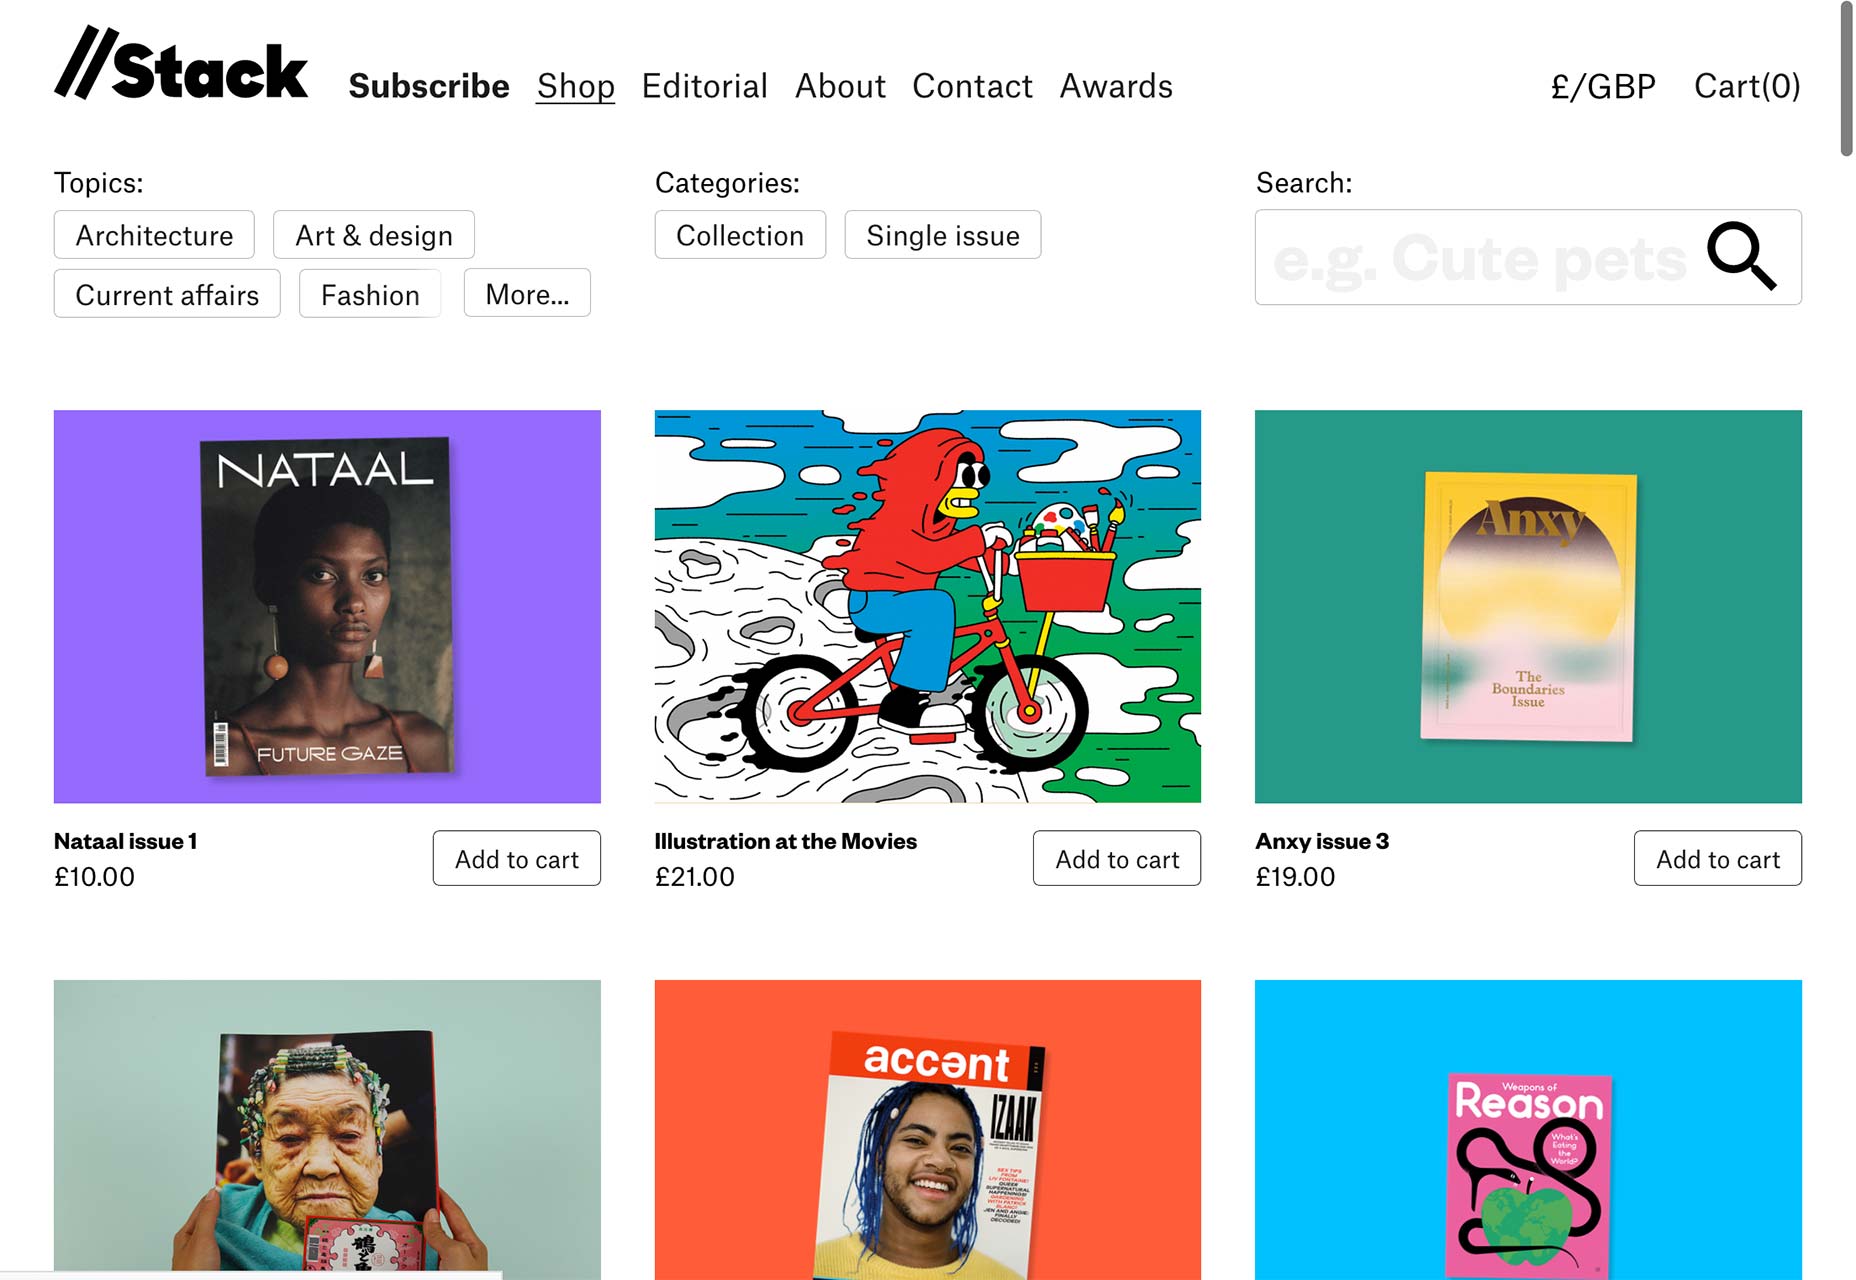Screen dimensions: 1856x1280
Task: Click the magnifying glass search icon
Action: (x=1741, y=256)
